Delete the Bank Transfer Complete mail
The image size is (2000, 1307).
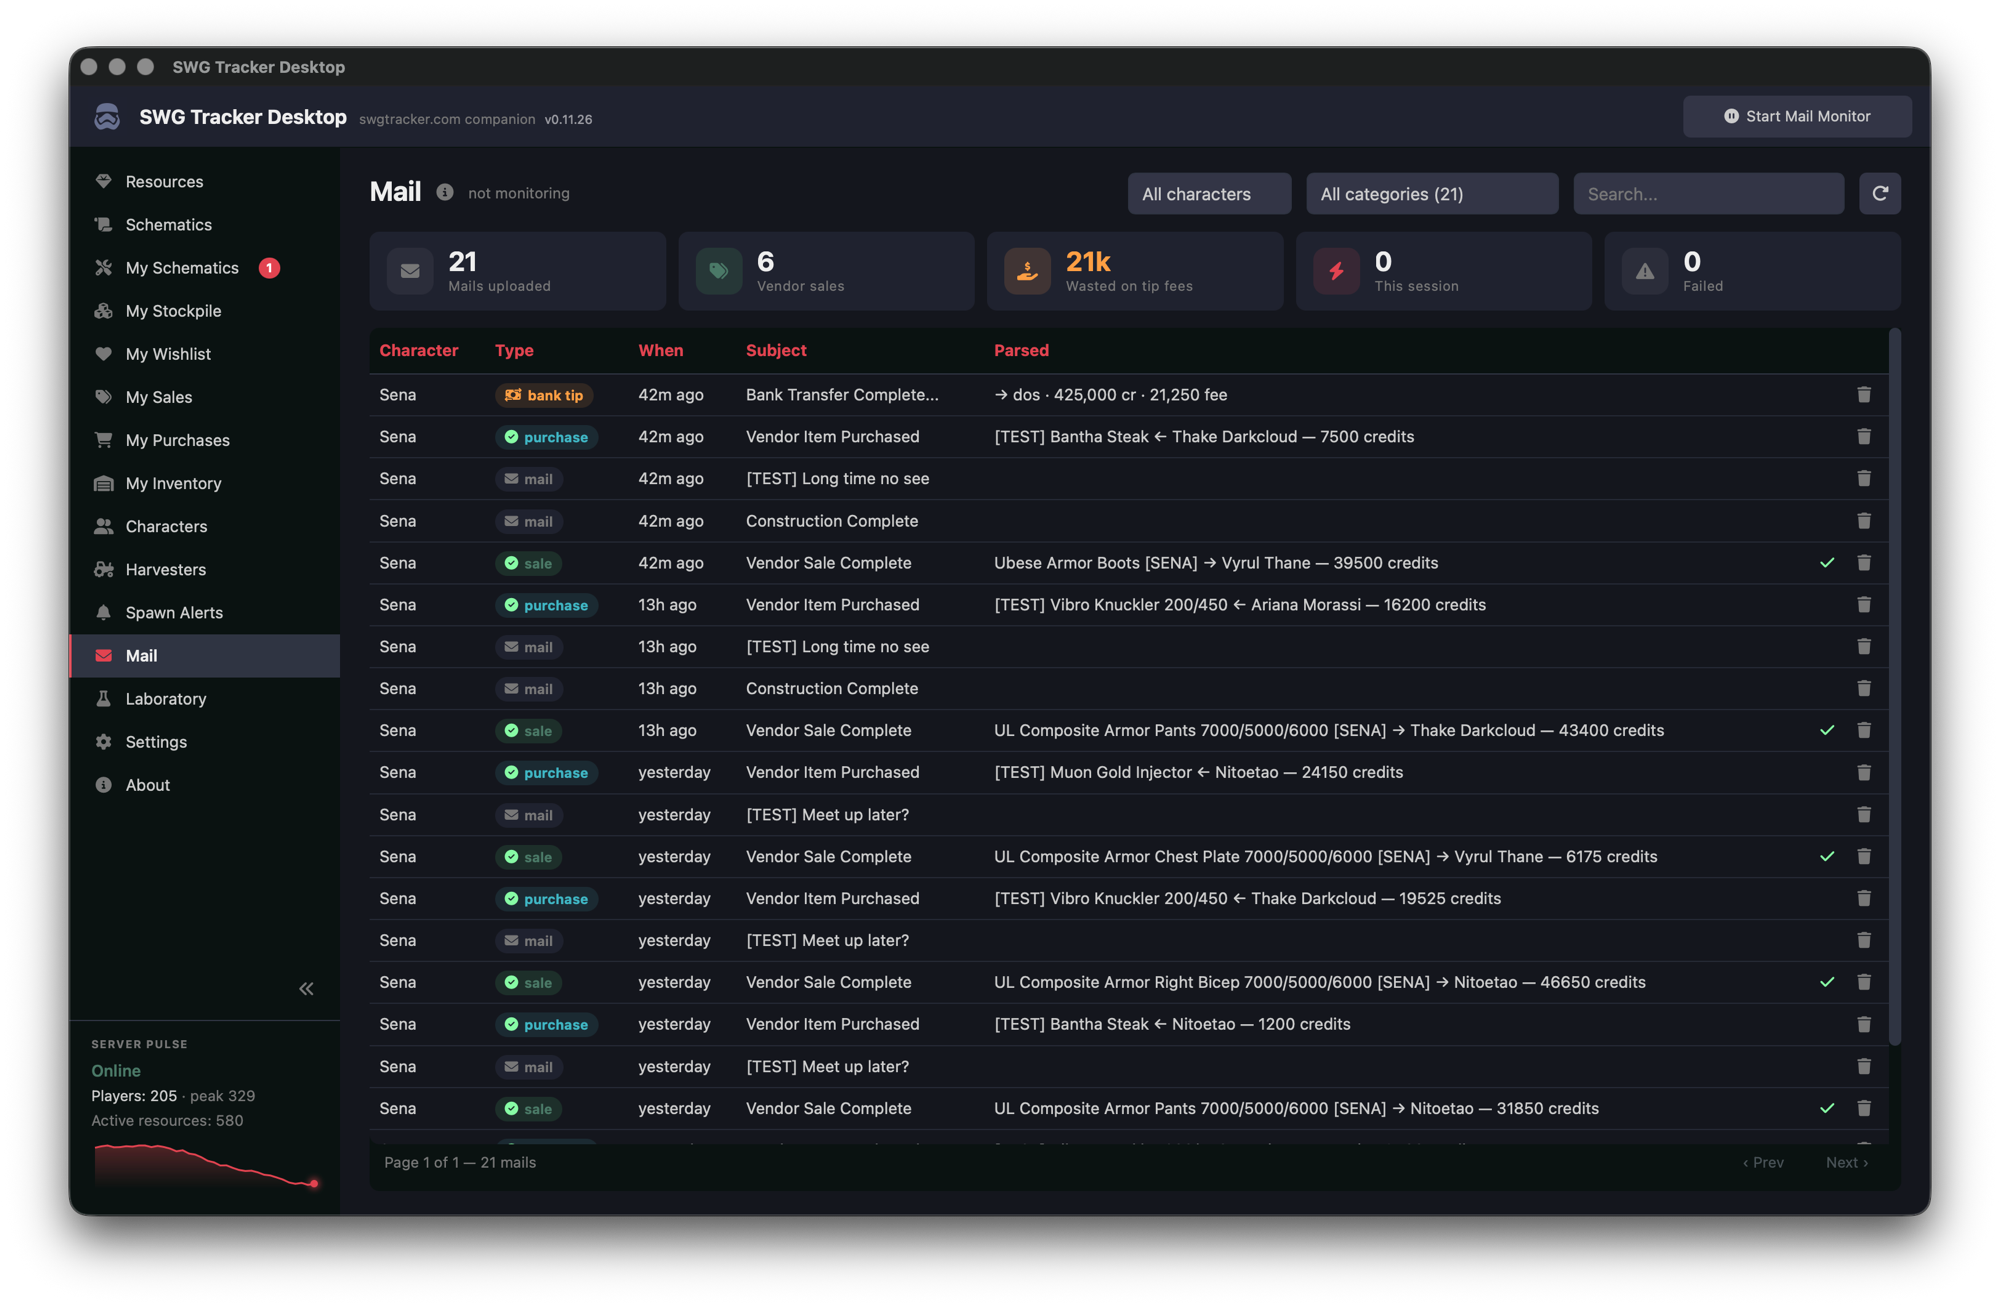coord(1864,394)
